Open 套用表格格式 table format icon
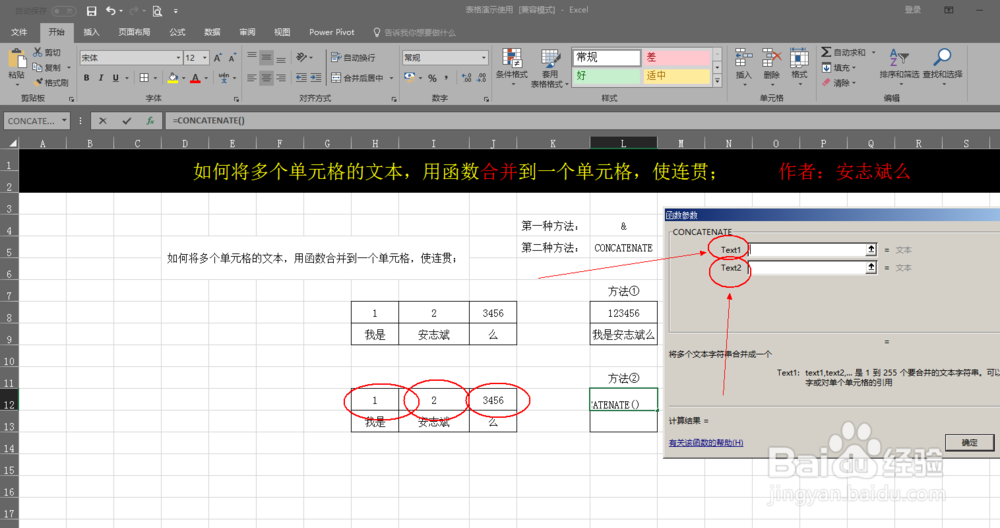The width and height of the screenshot is (1000, 528). tap(550, 59)
